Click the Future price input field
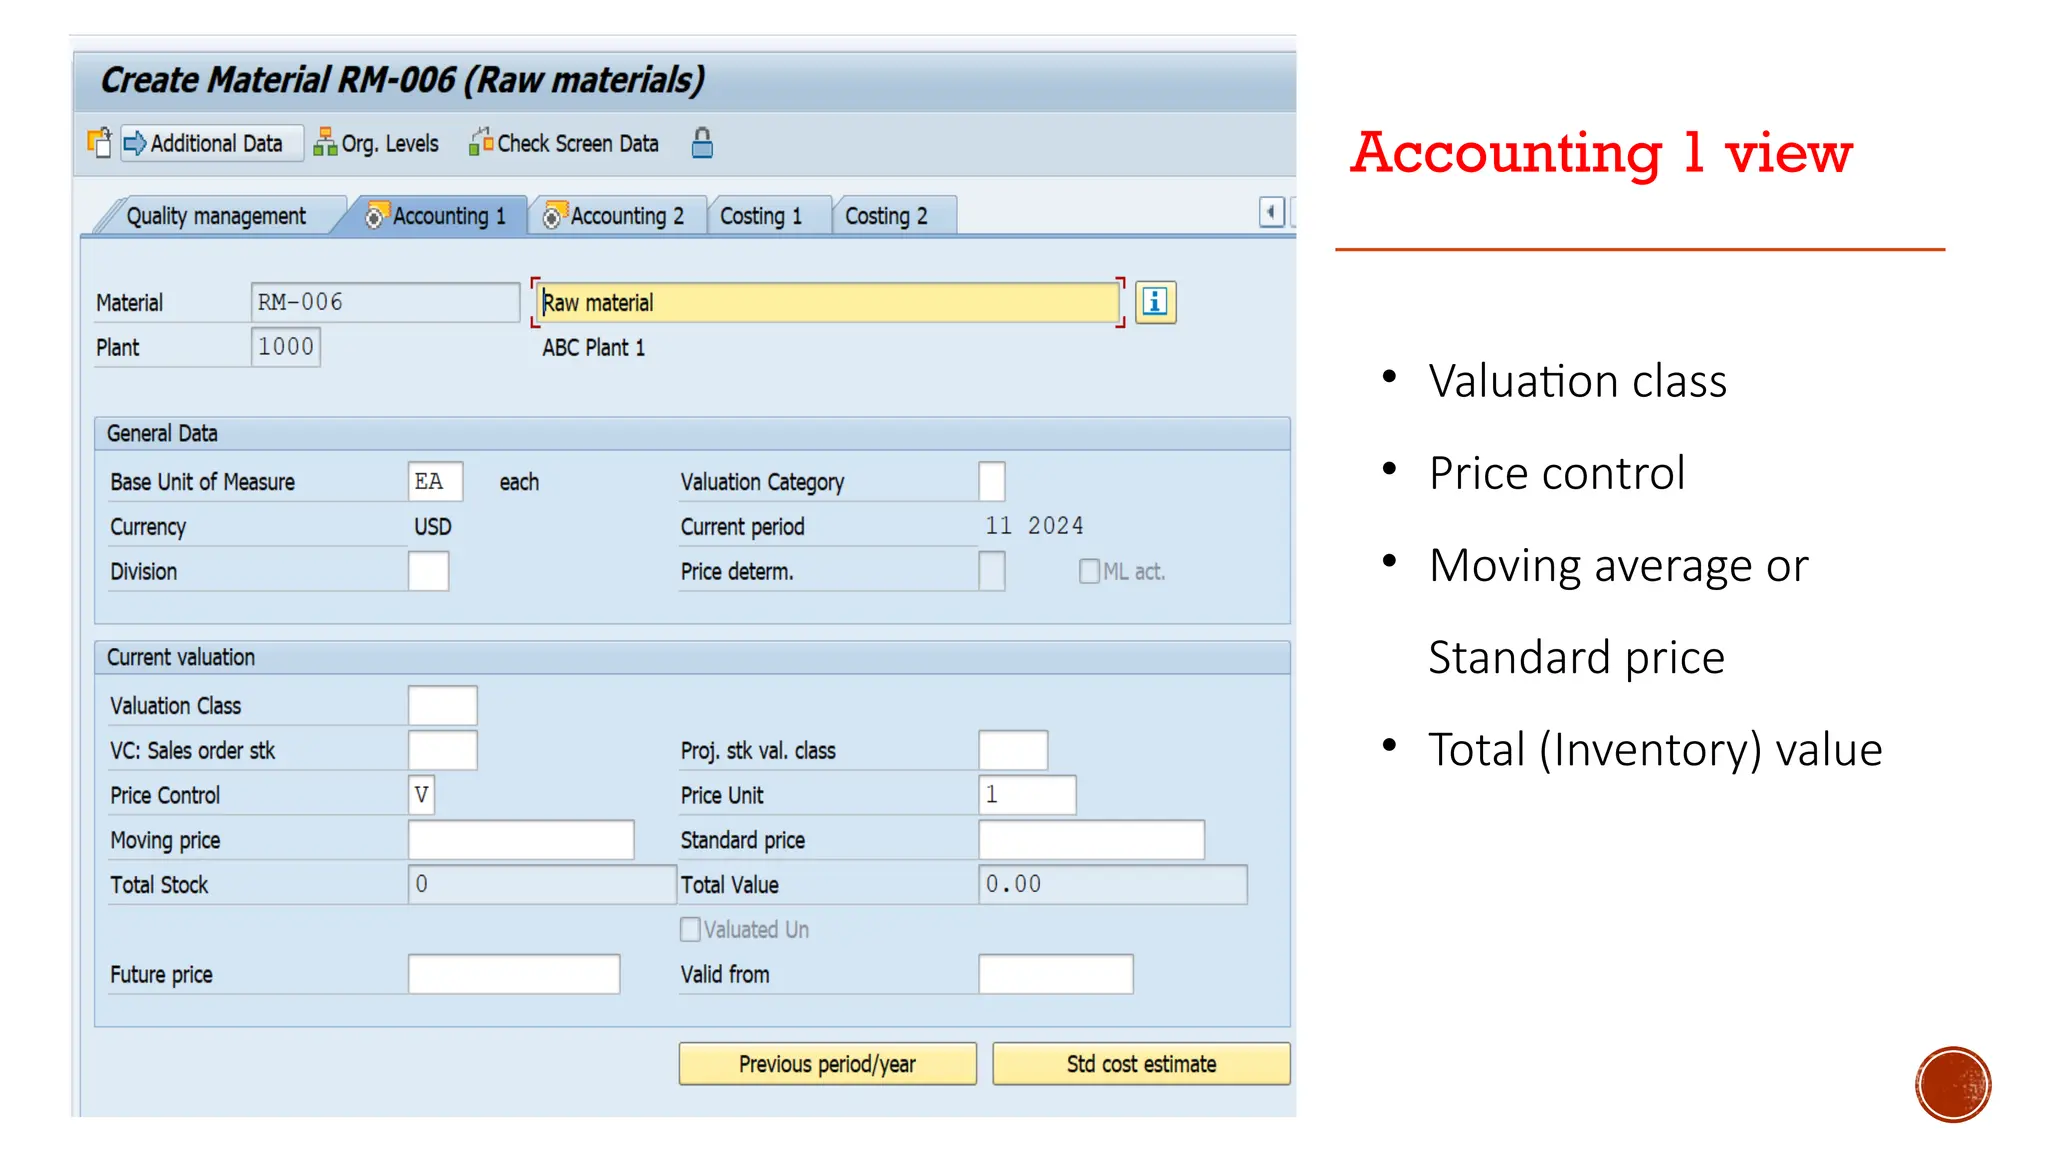2048x1152 pixels. coord(514,974)
